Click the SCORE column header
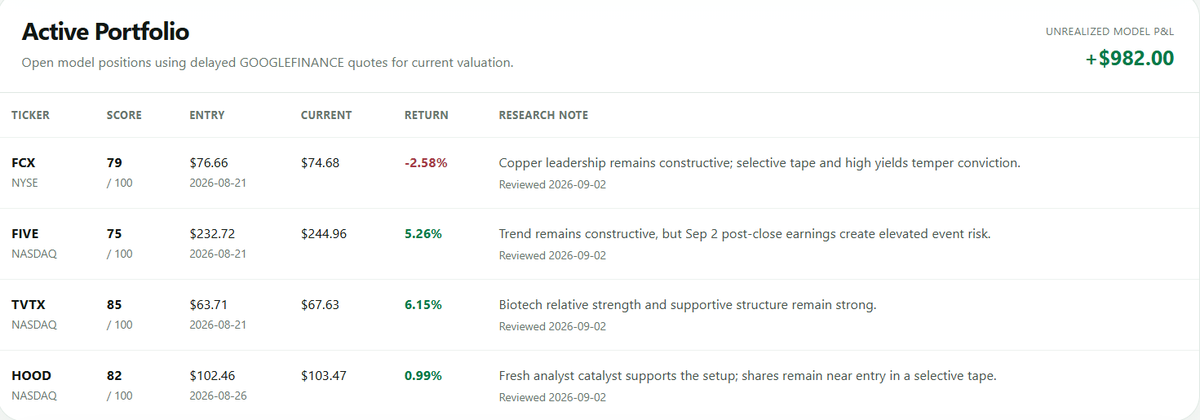1200x420 pixels. tap(124, 115)
